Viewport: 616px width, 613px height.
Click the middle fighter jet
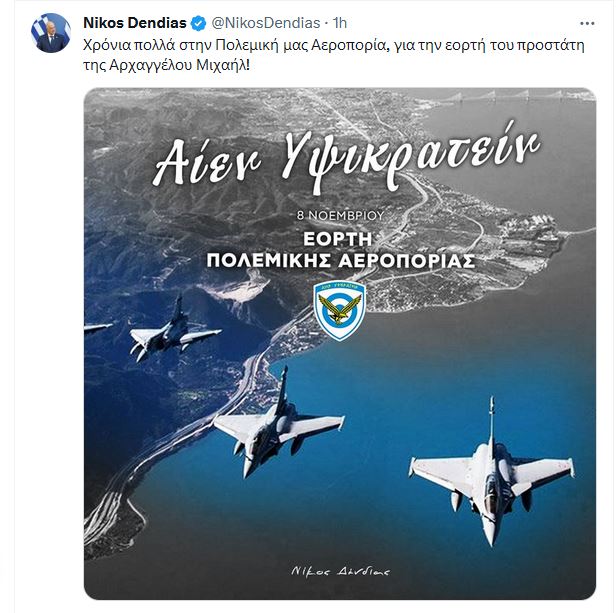coord(276,423)
